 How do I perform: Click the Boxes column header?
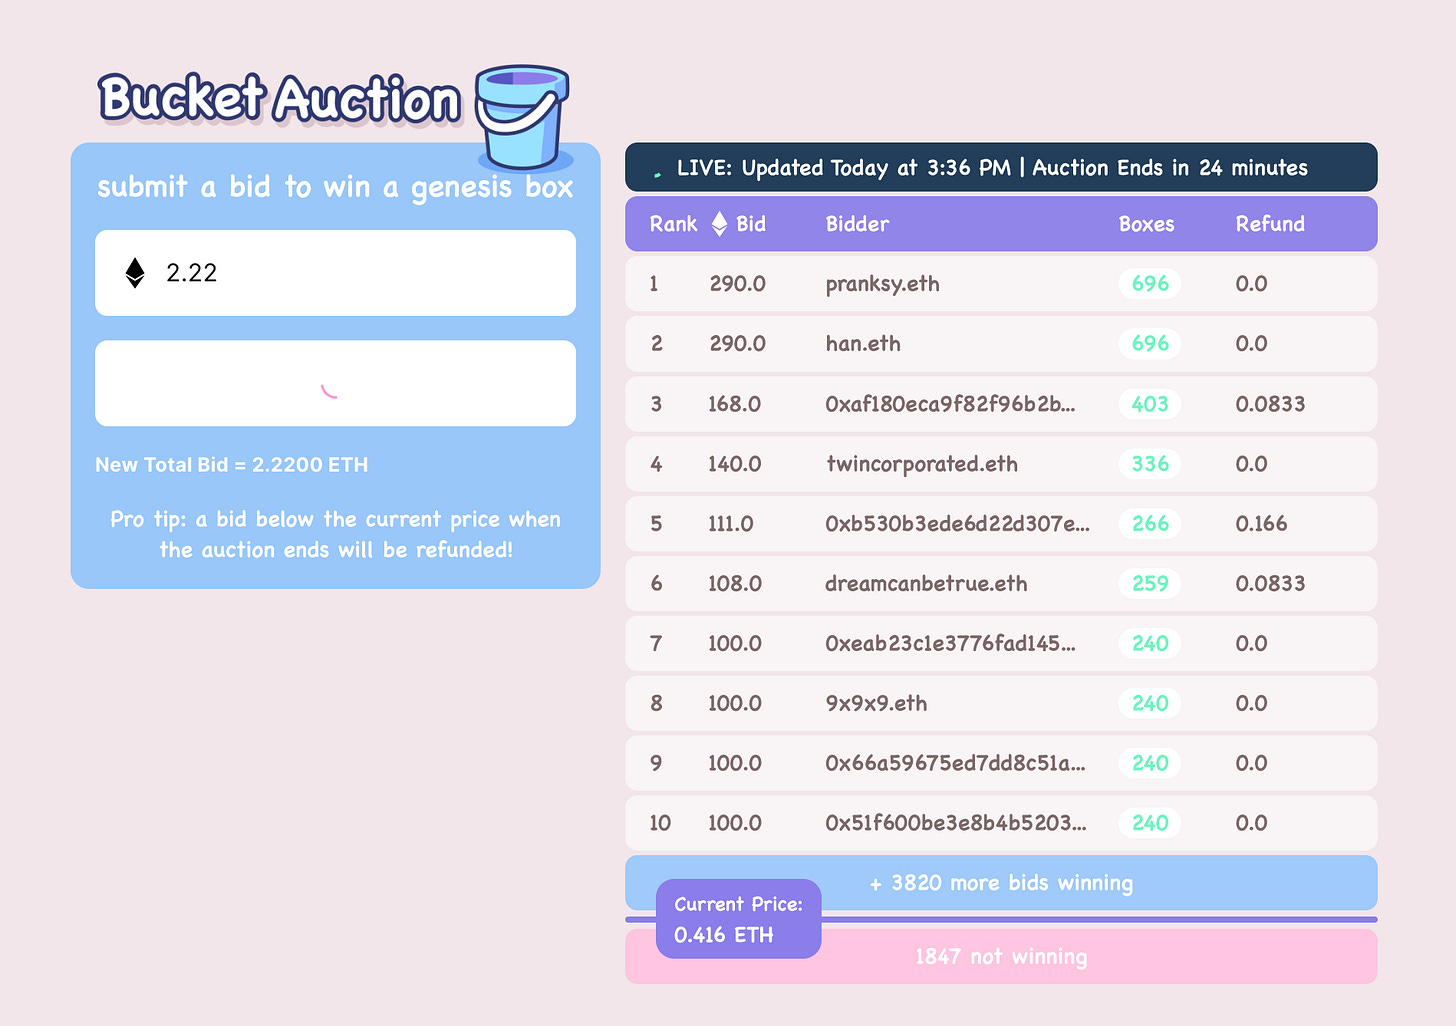point(1146,224)
